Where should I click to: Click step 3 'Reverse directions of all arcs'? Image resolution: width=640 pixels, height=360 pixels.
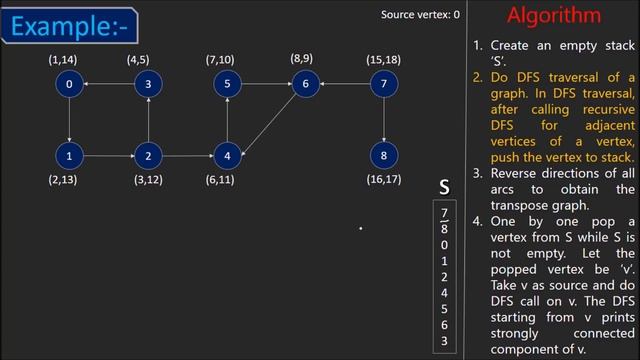(554, 189)
